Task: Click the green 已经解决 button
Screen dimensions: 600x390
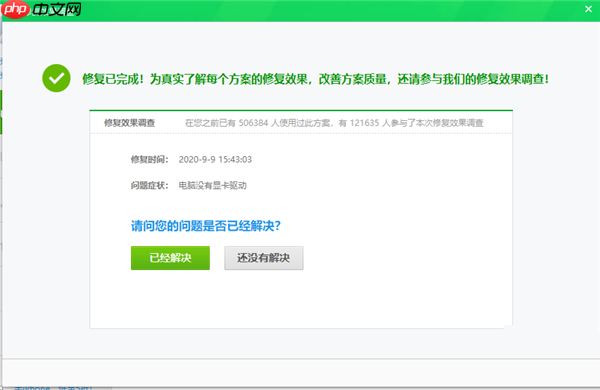Action: click(x=170, y=258)
